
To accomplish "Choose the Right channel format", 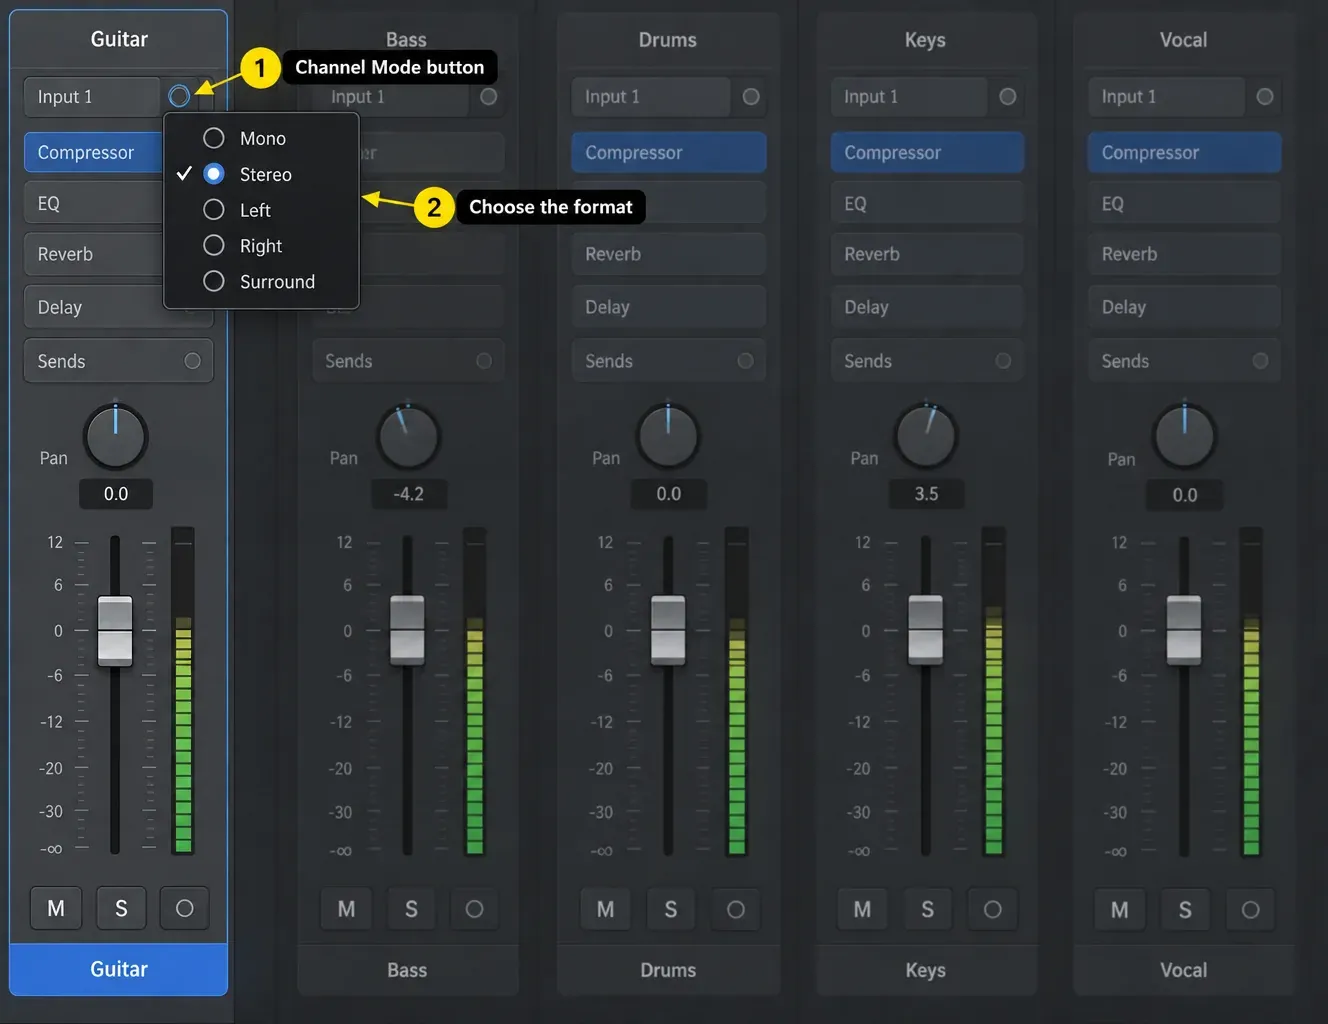I will (261, 246).
